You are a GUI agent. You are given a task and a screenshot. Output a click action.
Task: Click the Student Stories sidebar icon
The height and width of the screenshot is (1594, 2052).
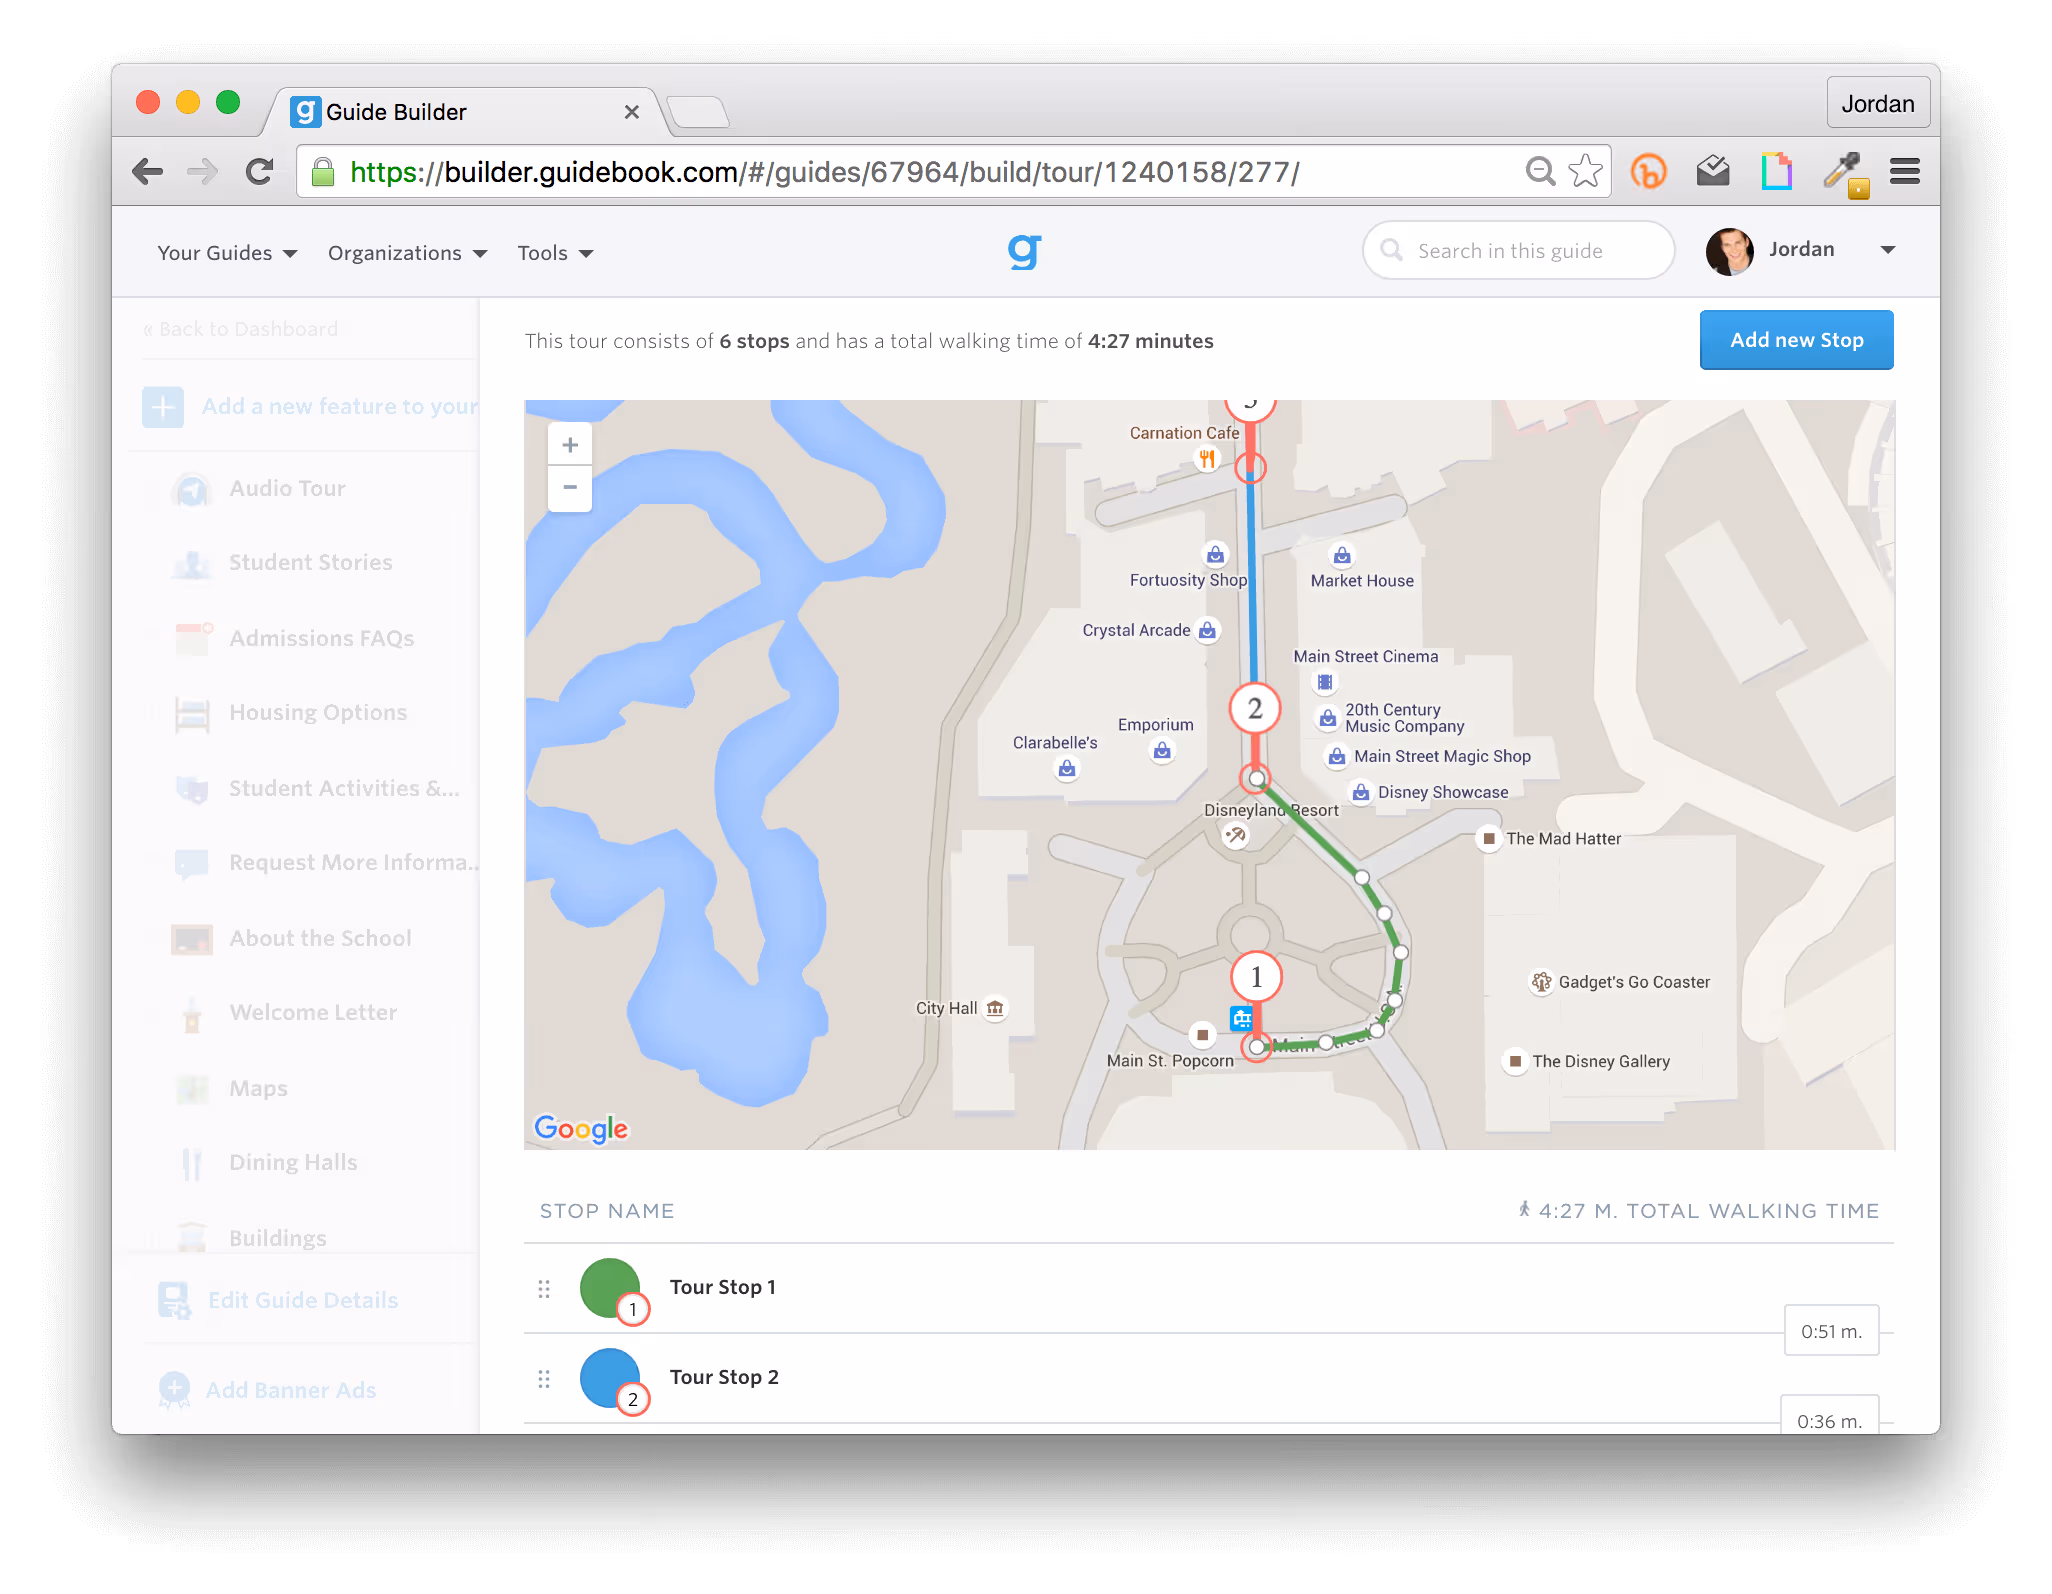[193, 563]
